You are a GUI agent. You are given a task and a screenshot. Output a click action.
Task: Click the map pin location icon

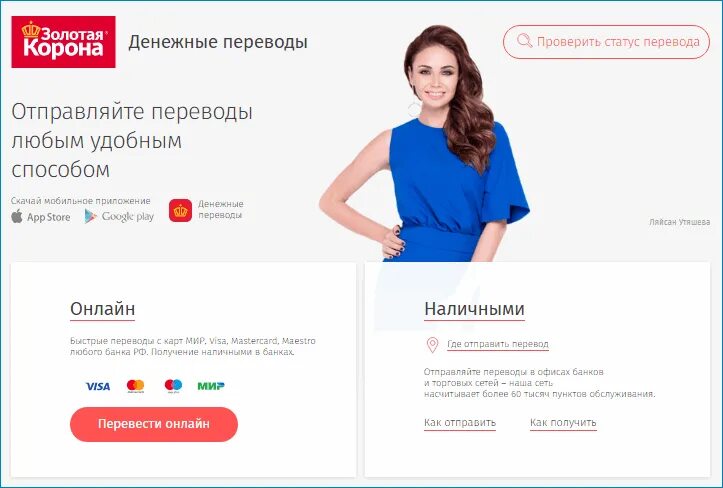(432, 345)
